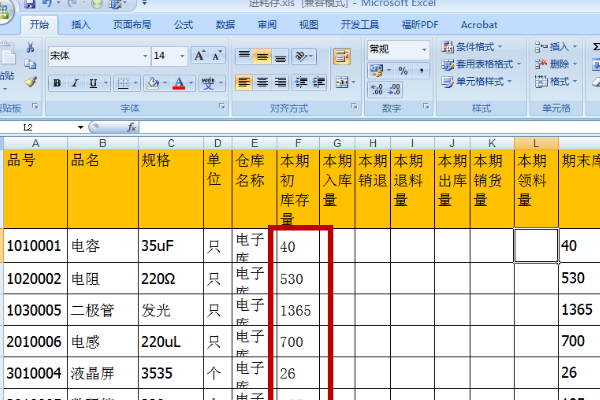Click the 插入 cells icon in 单元格 group
Screen dimensions: 600x400
(x=541, y=47)
